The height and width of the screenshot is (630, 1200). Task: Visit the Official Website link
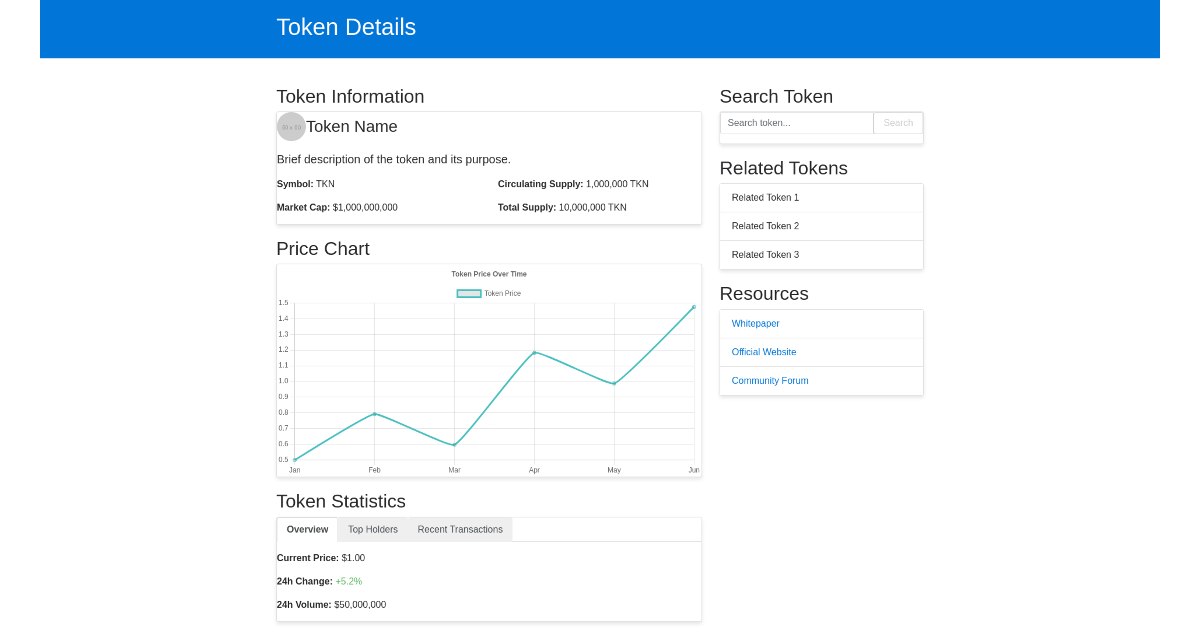(x=764, y=352)
